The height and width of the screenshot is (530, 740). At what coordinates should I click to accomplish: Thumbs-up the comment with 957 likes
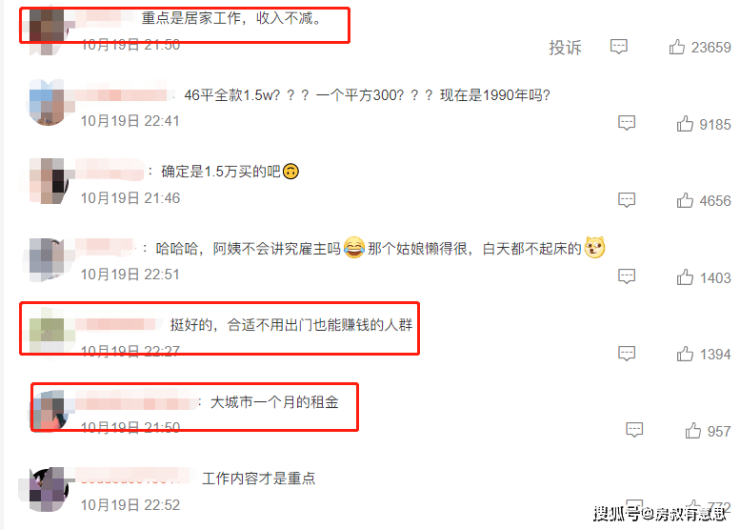[x=692, y=431]
